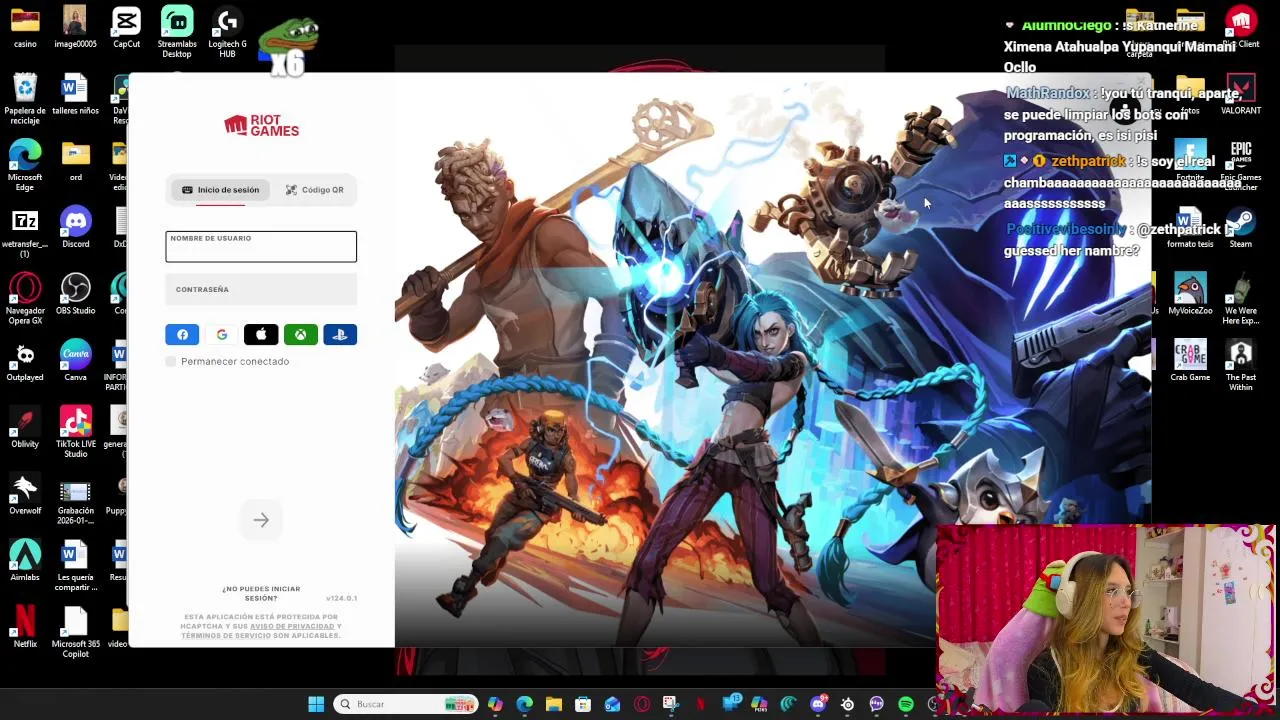Focus the Contraseña field
Image resolution: width=1280 pixels, height=720 pixels.
tap(261, 290)
